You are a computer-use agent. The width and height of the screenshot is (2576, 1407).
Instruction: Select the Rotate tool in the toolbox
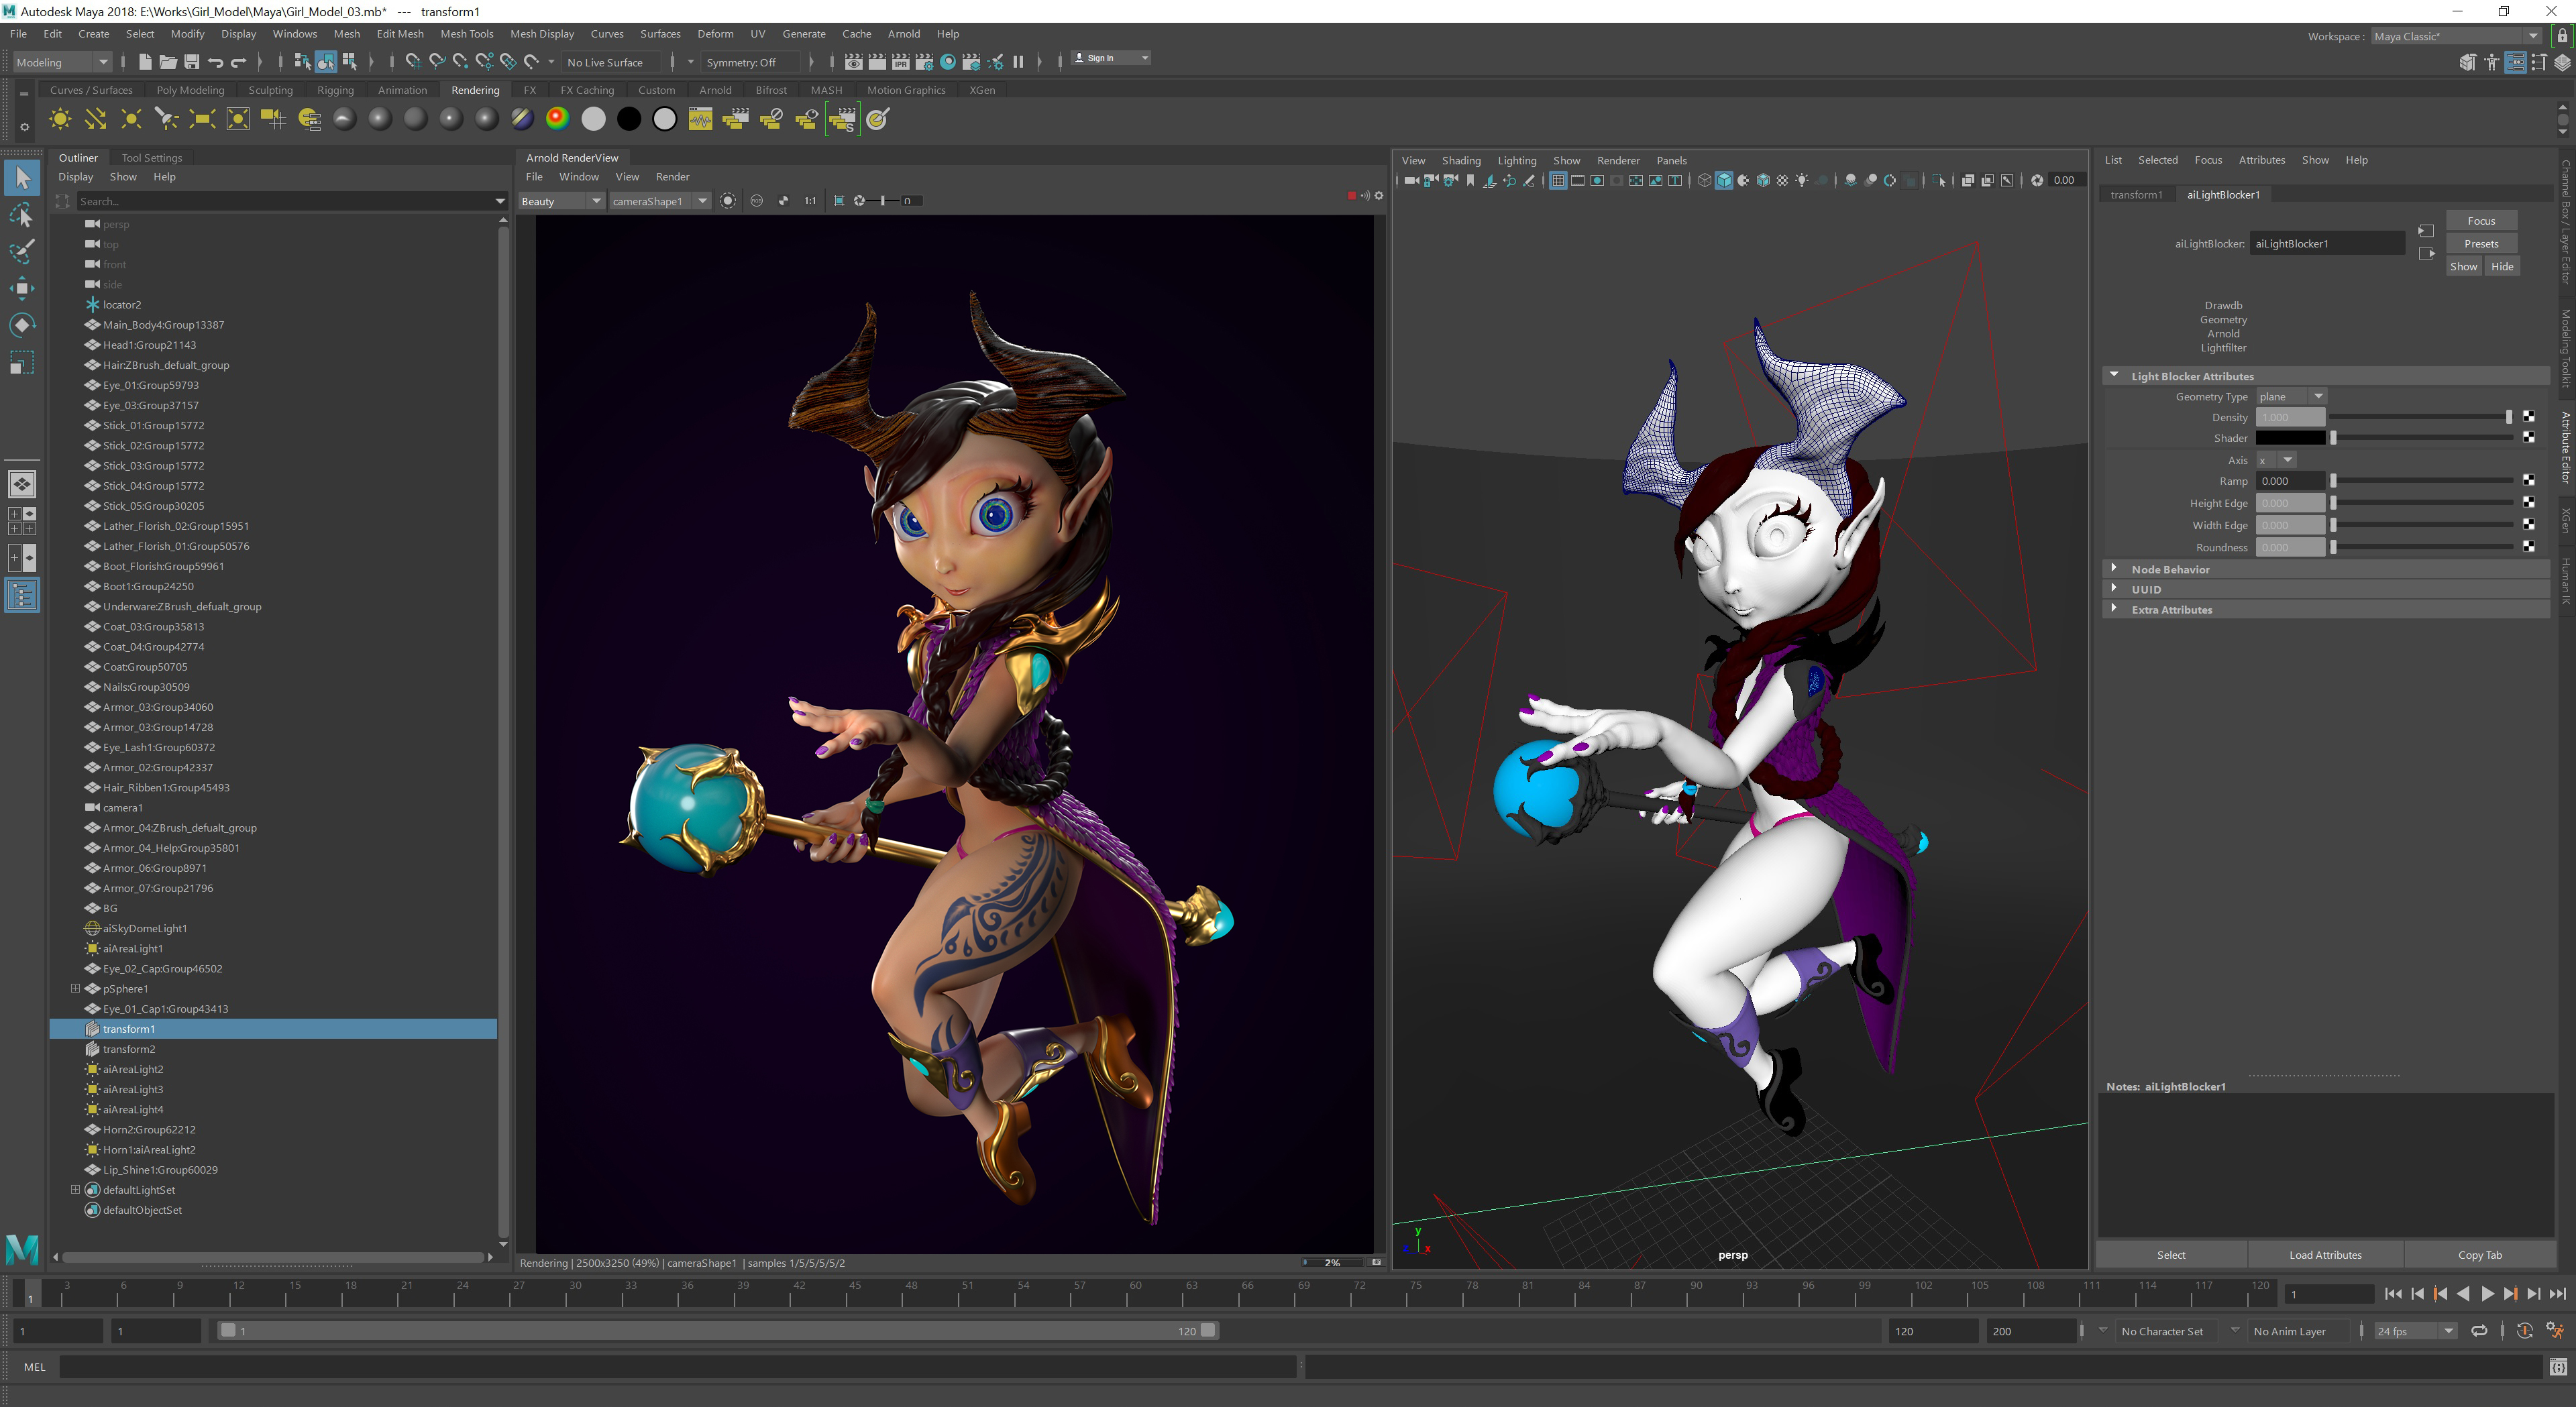(22, 325)
